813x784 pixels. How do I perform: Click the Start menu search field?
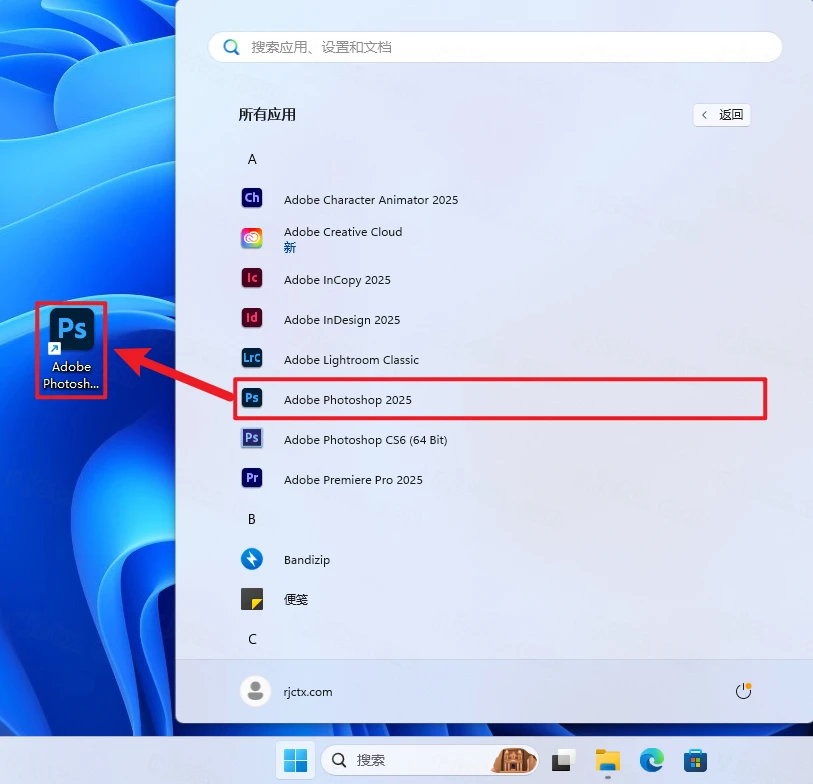coord(494,46)
